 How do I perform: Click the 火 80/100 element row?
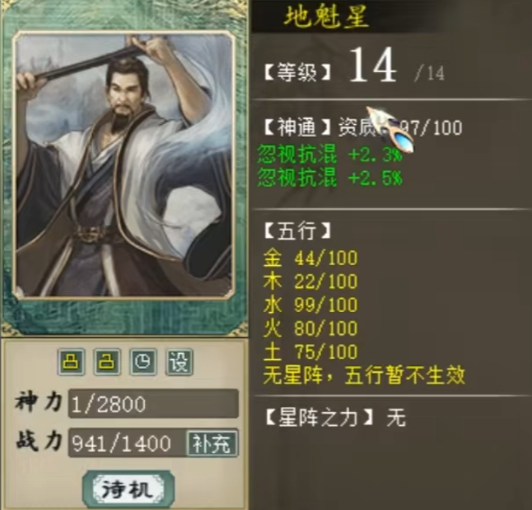[310, 328]
